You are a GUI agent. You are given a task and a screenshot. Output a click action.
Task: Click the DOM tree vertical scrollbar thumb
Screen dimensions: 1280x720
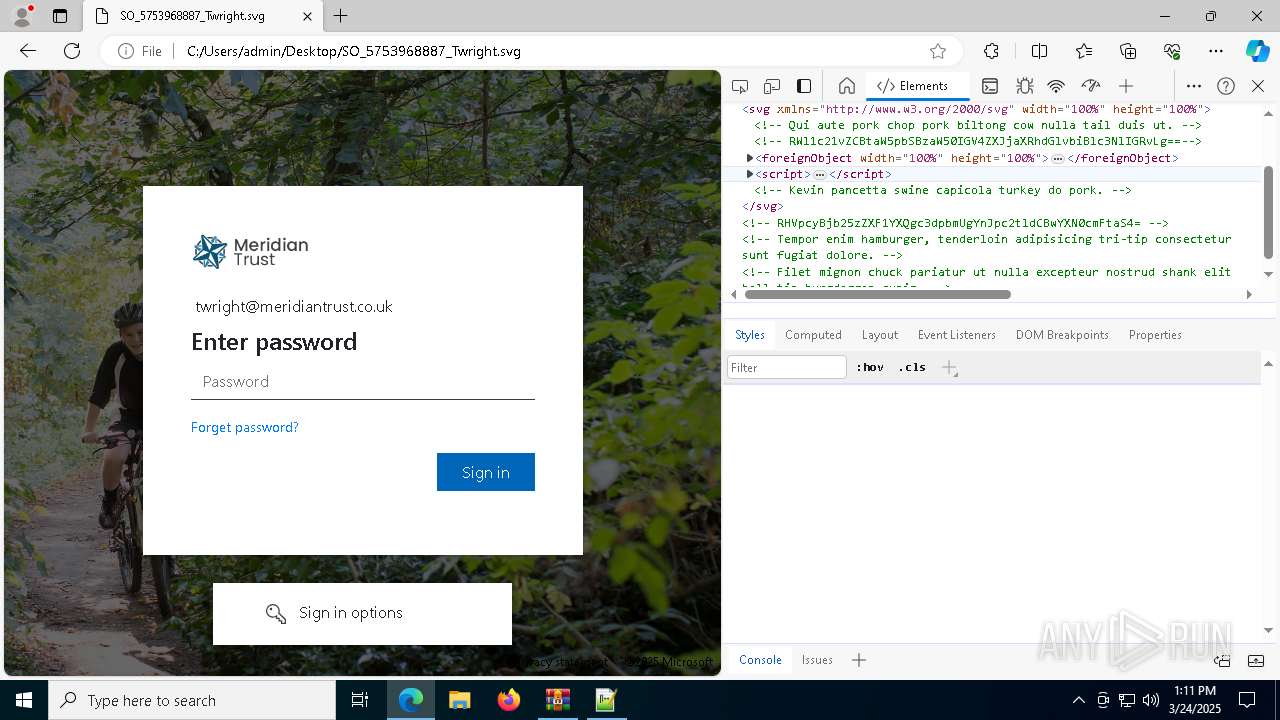[1268, 212]
